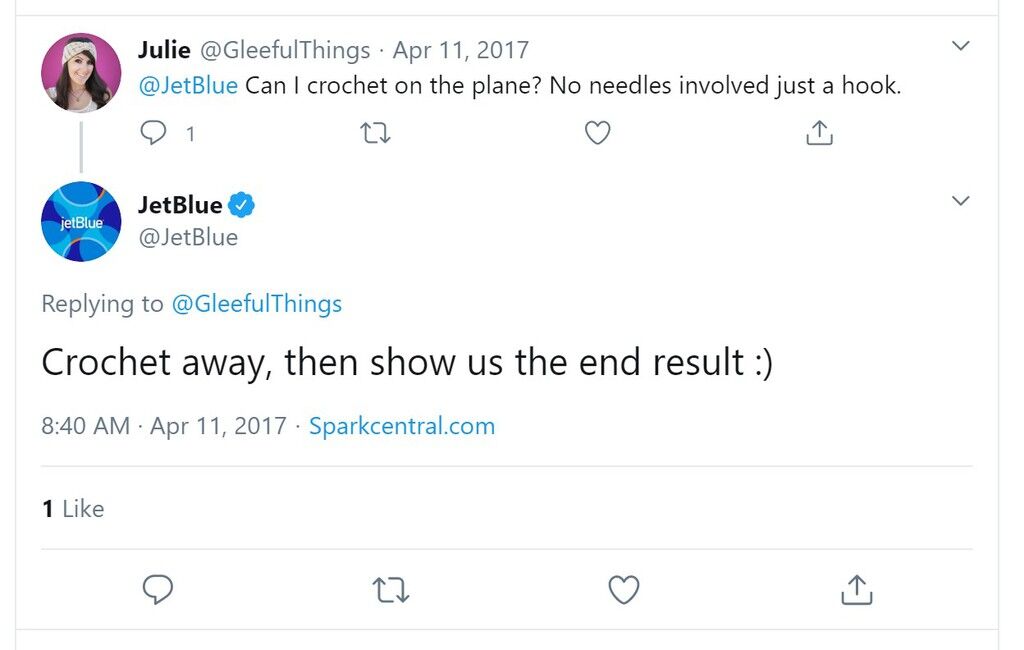Share JetBlue's reply tweet

pos(856,589)
